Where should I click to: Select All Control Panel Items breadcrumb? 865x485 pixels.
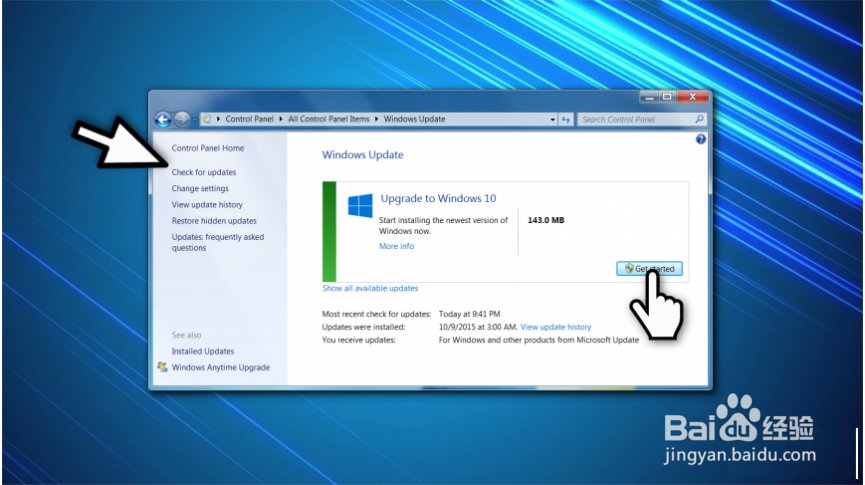(x=329, y=119)
